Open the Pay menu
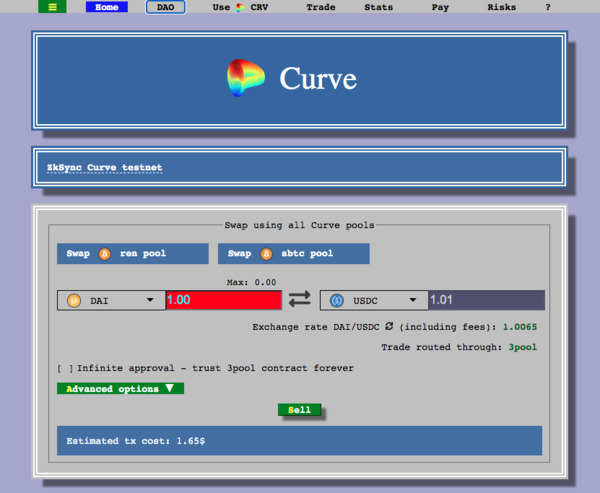This screenshot has height=493, width=600. [440, 7]
